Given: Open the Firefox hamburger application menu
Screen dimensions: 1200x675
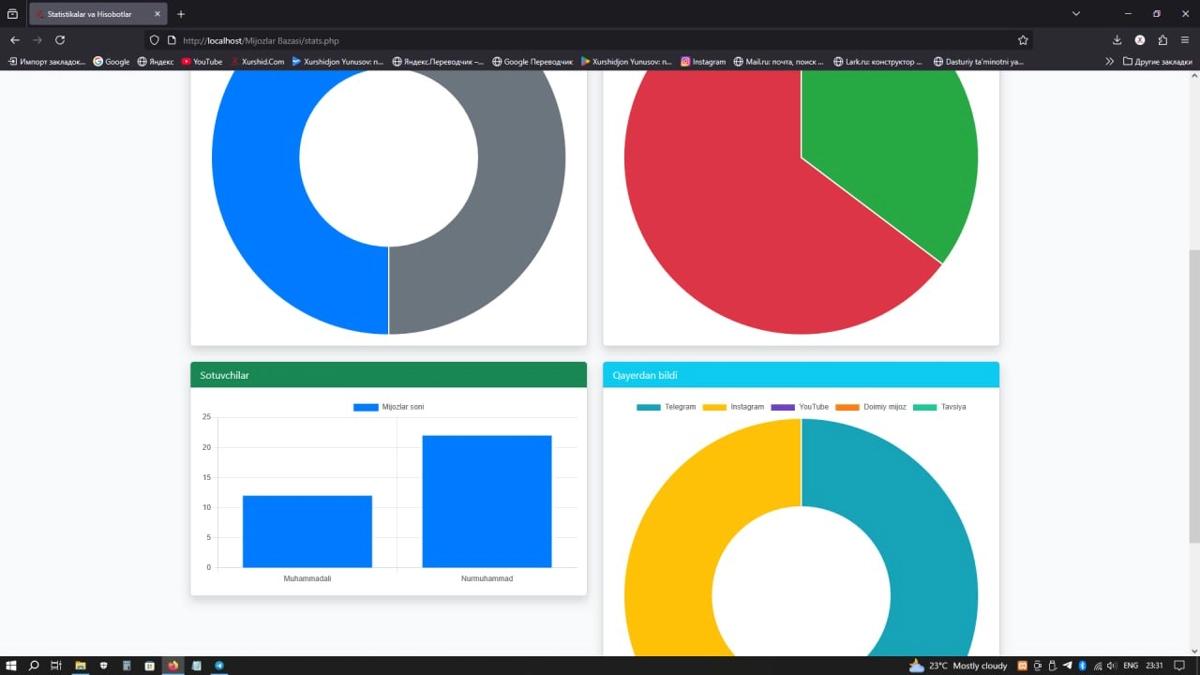Looking at the screenshot, I should pyautogui.click(x=1185, y=40).
